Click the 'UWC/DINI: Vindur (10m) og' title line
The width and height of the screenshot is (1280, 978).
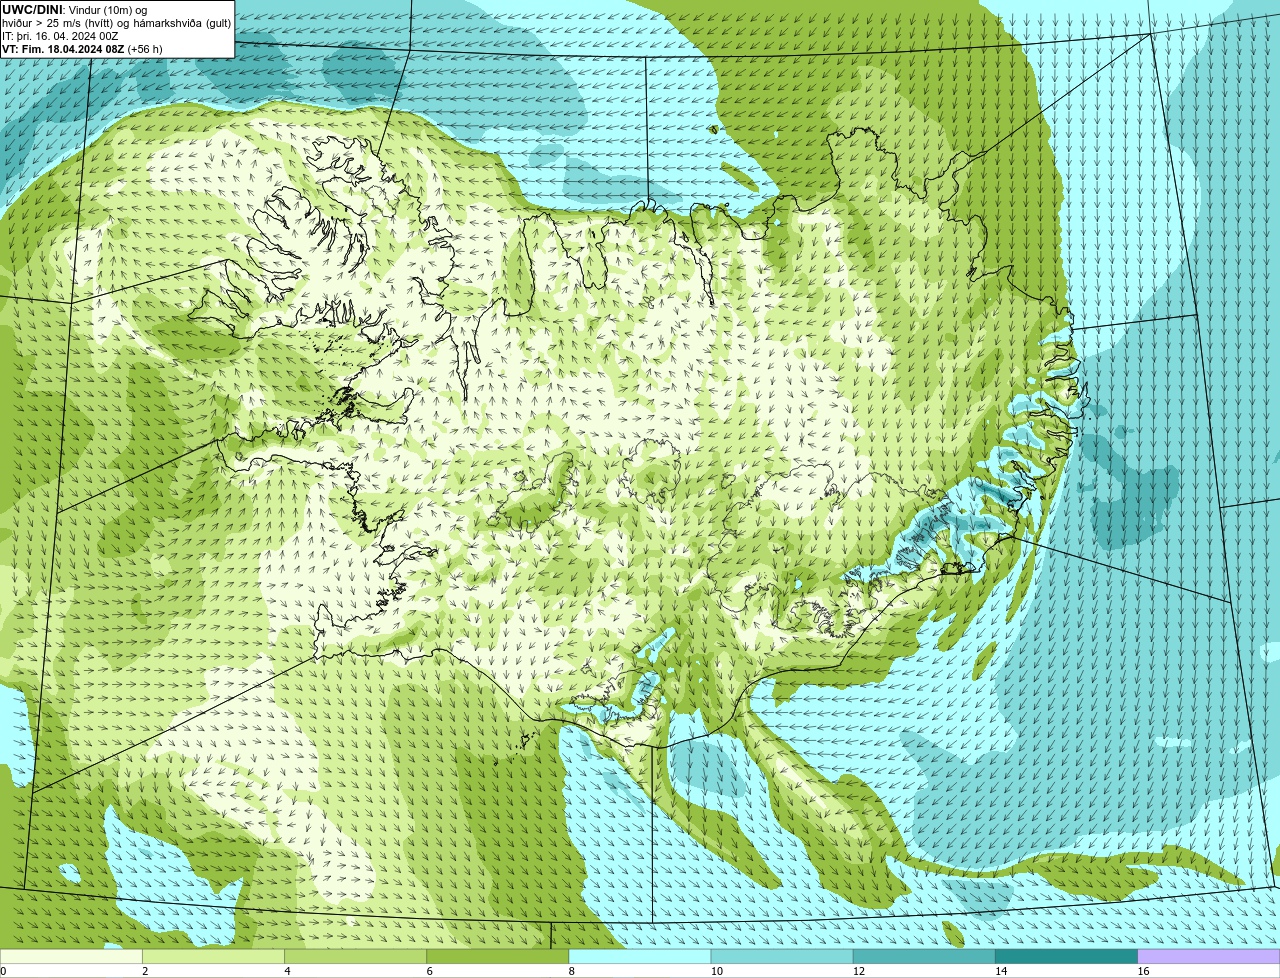[75, 10]
